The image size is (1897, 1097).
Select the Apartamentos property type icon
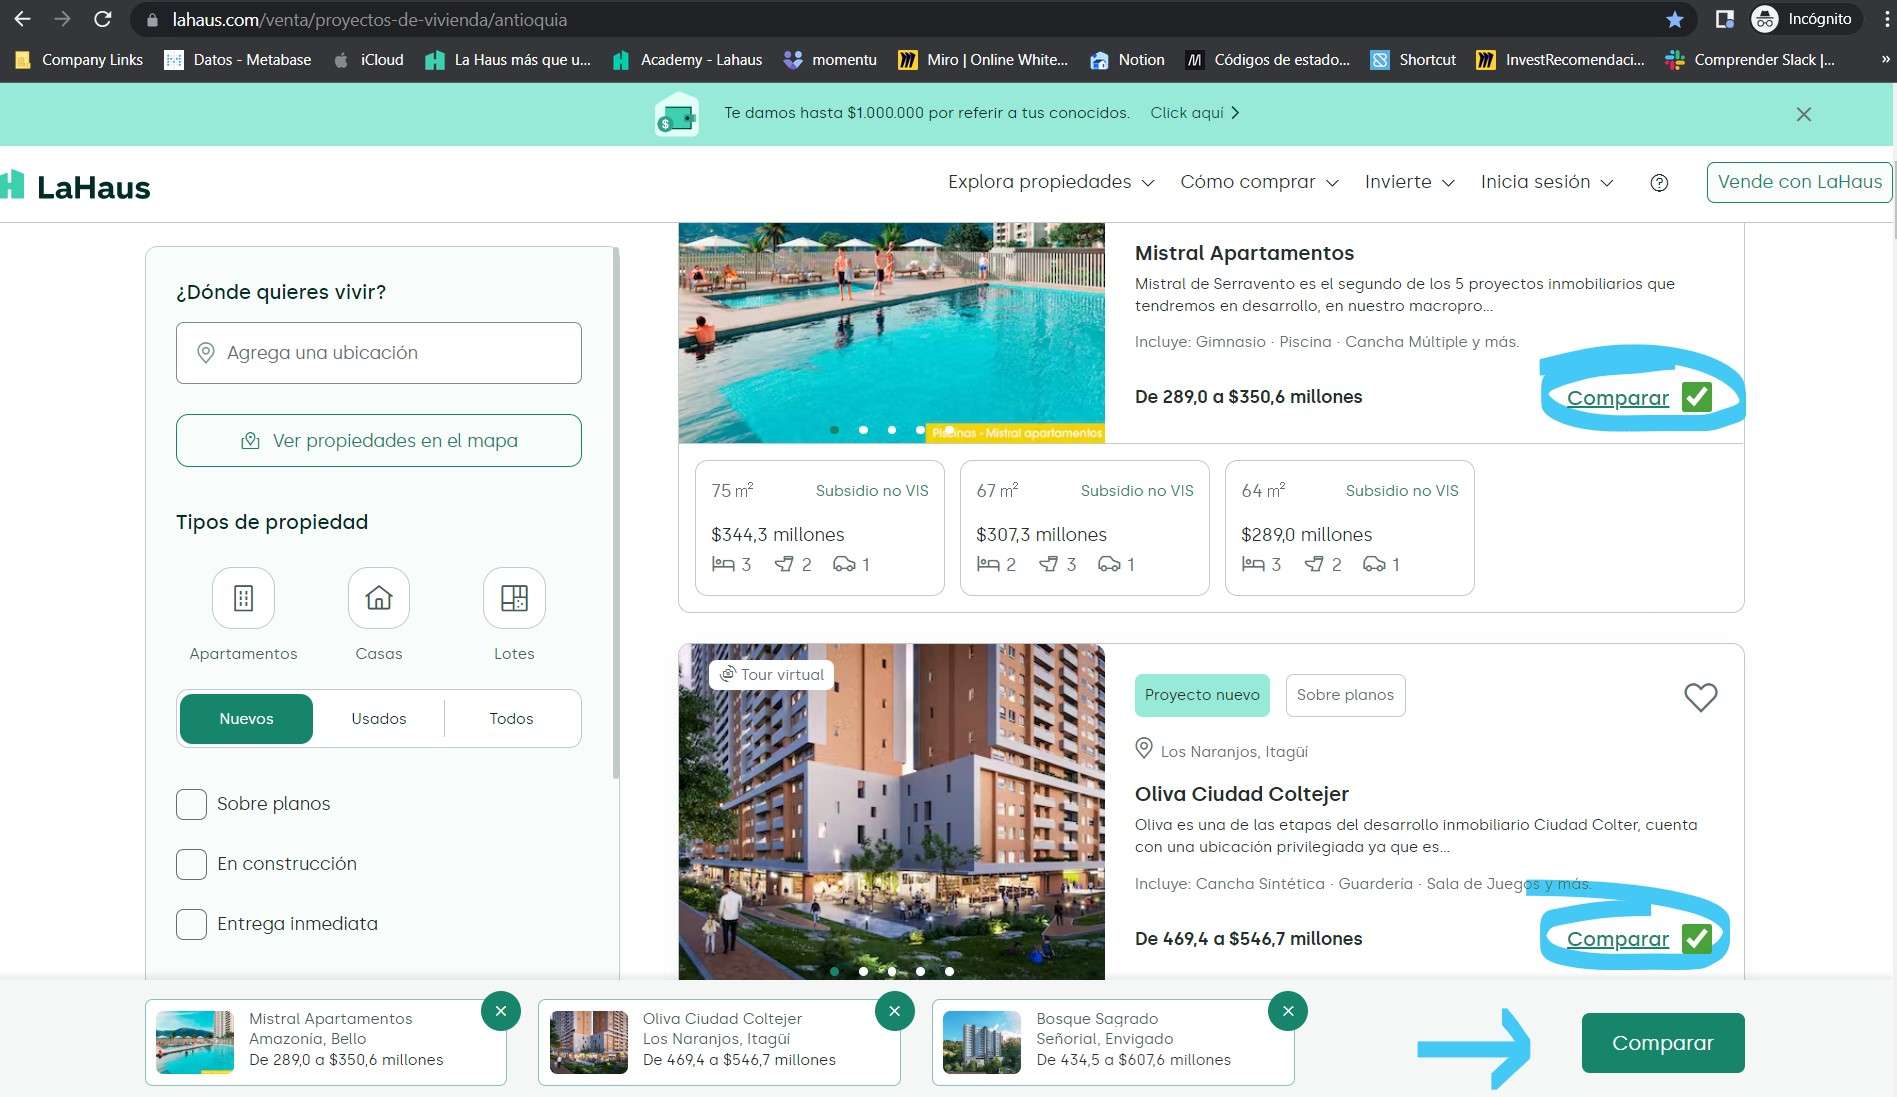pos(243,598)
